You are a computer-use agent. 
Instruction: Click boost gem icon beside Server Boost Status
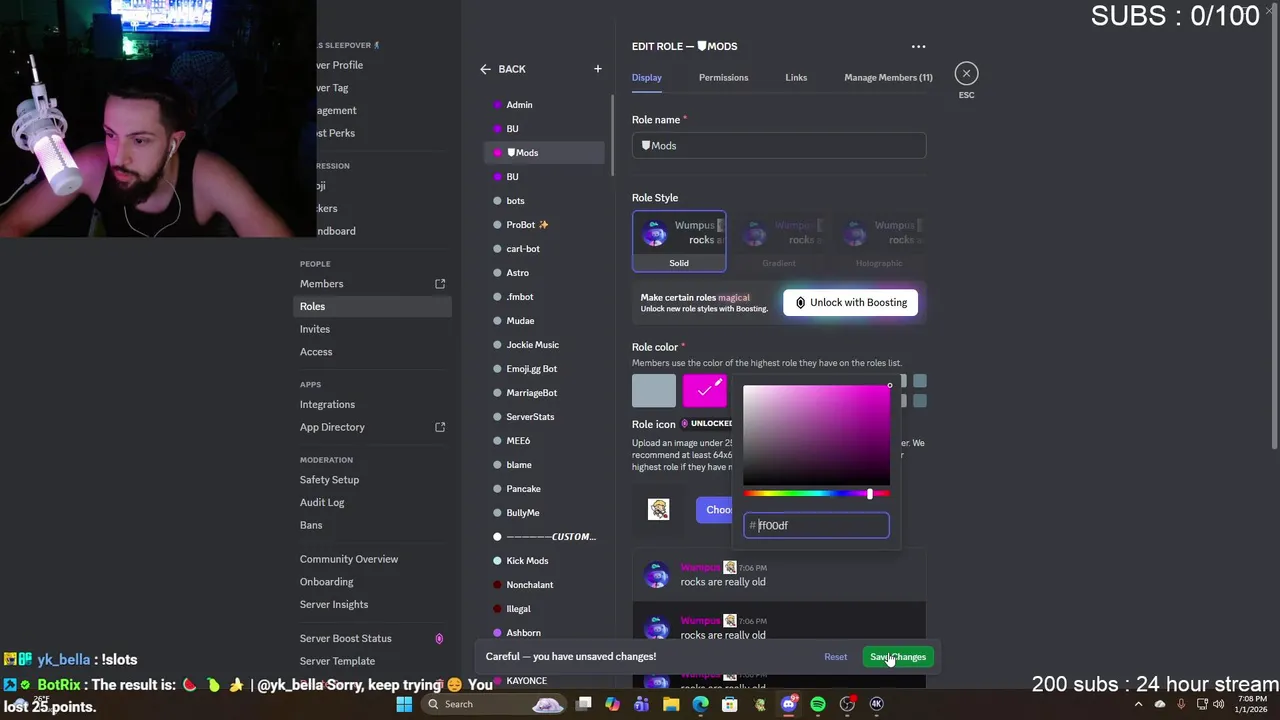(439, 638)
